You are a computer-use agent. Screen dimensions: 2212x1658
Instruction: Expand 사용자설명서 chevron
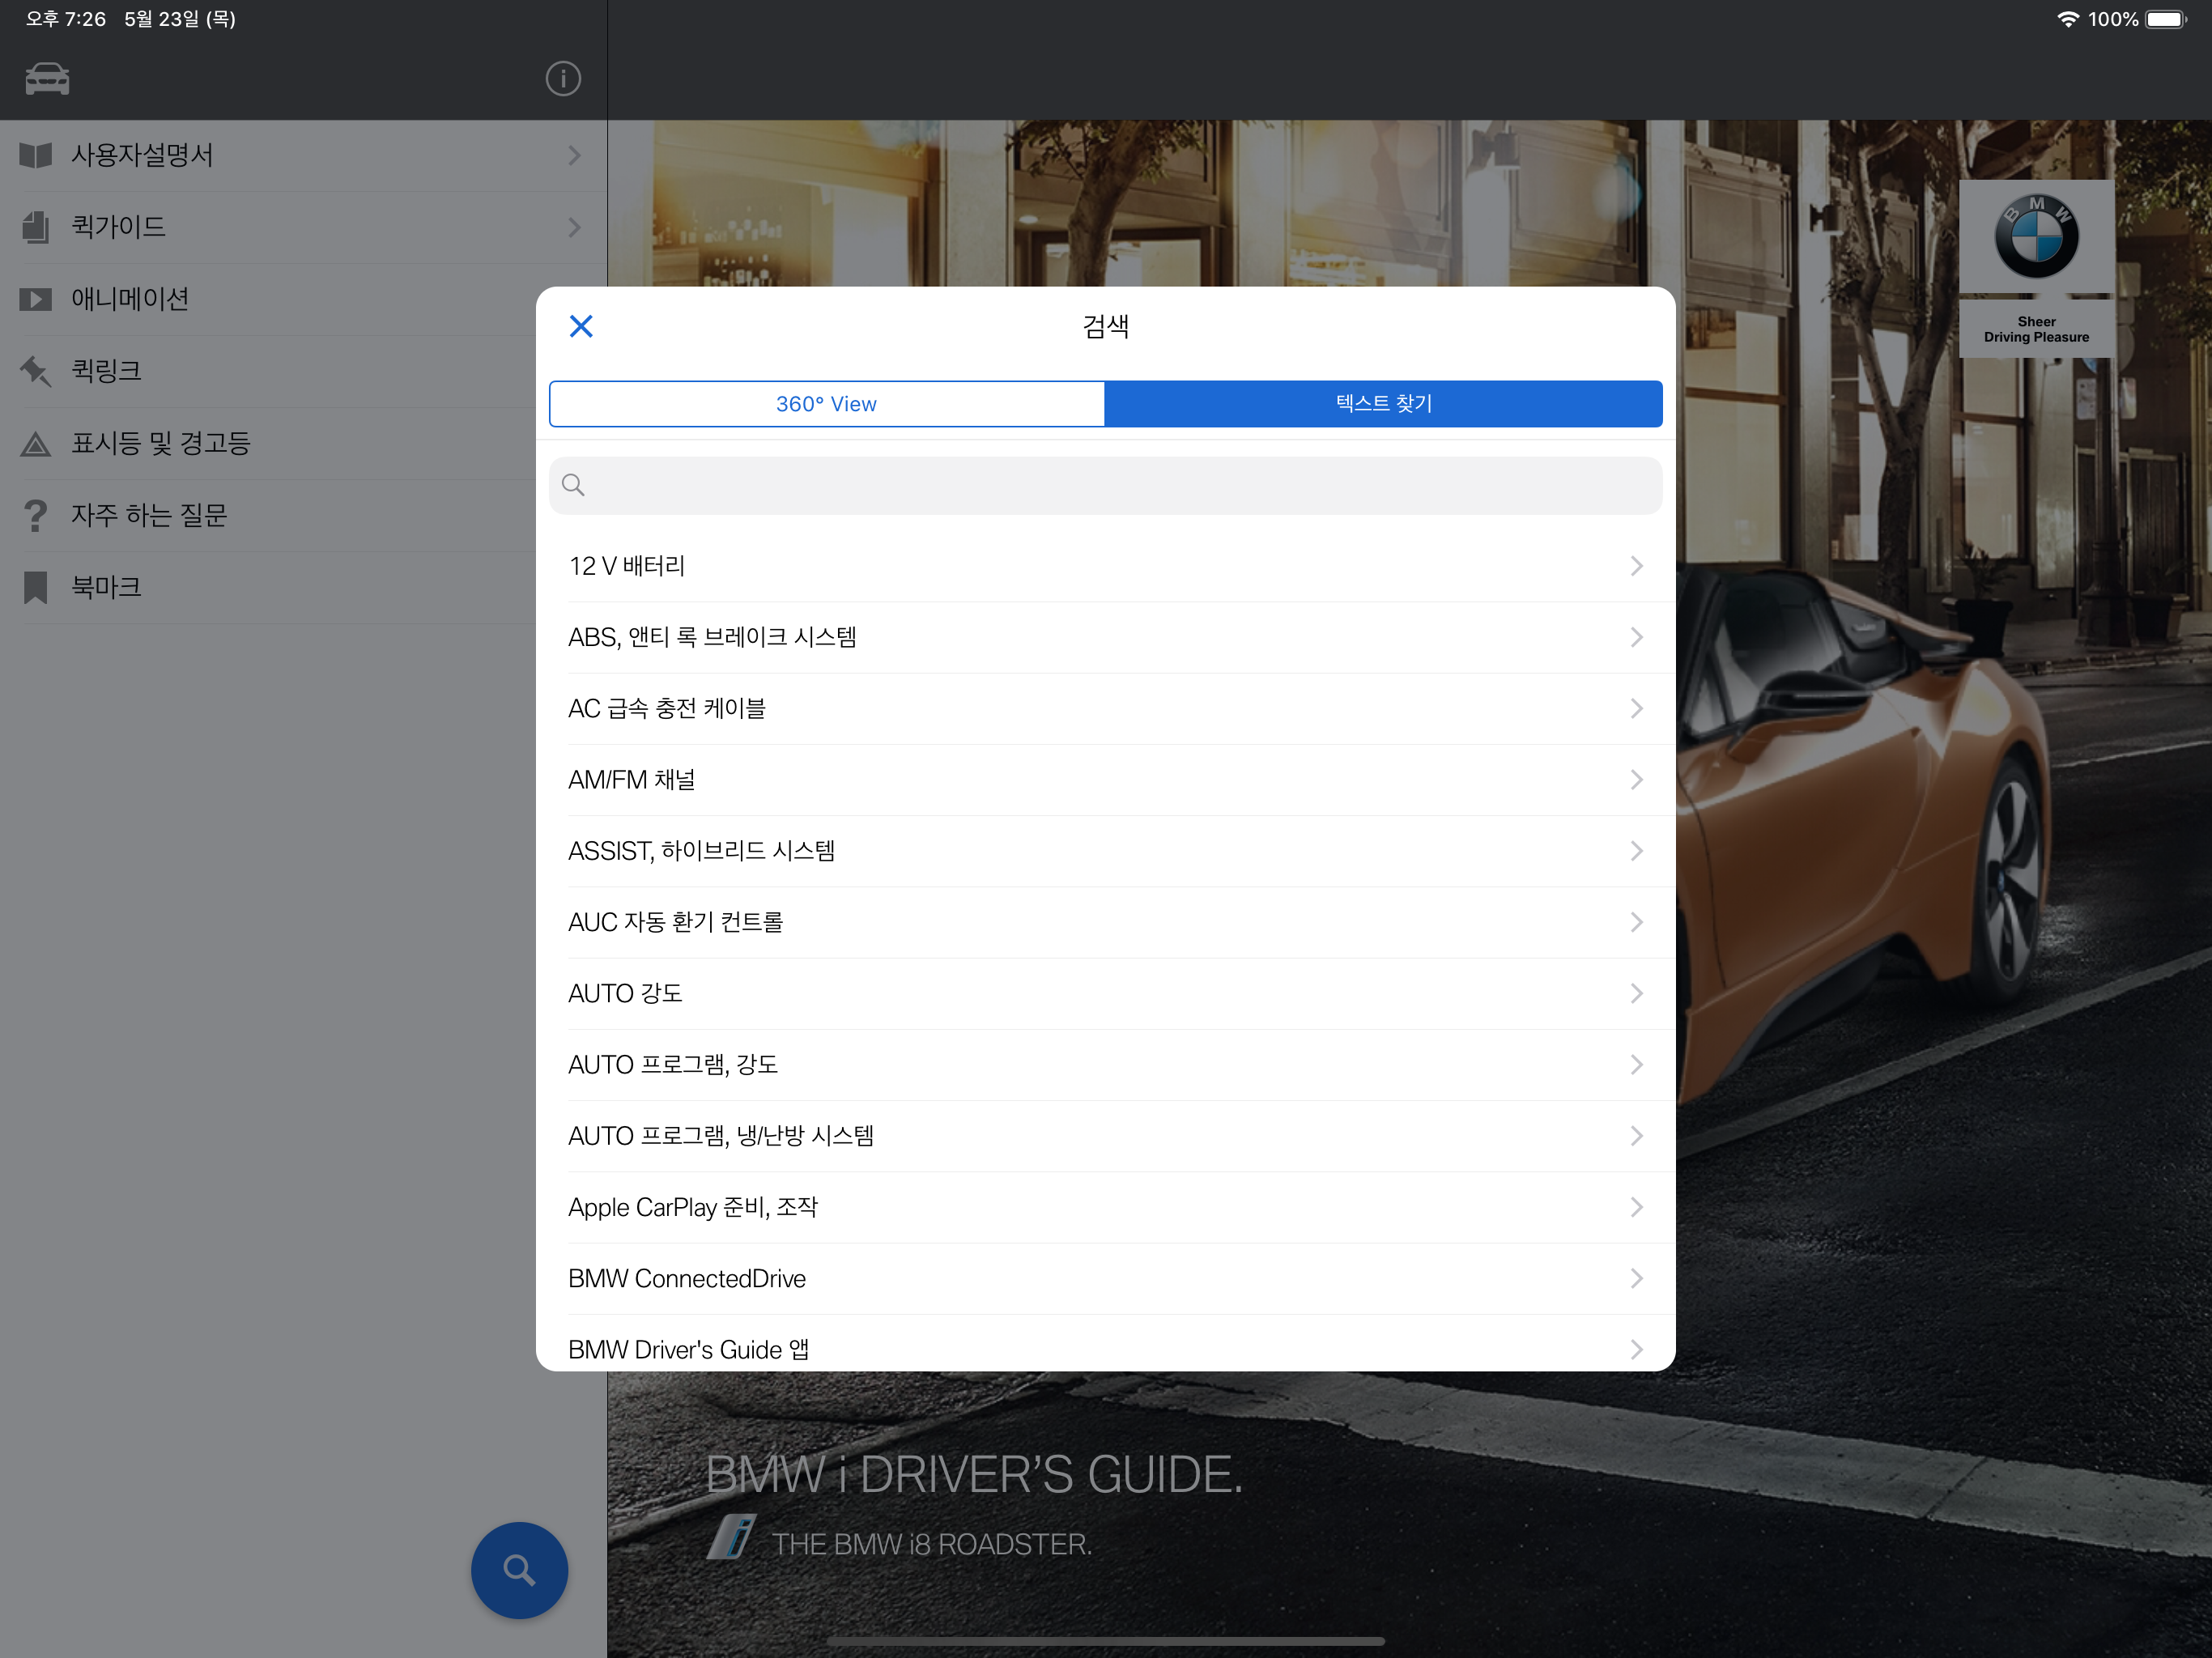[574, 155]
